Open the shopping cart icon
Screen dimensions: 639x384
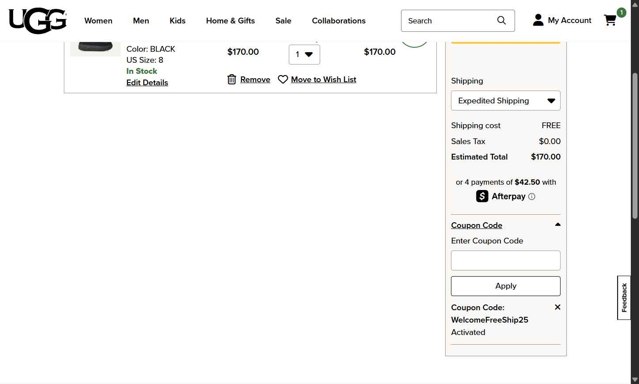coord(610,20)
